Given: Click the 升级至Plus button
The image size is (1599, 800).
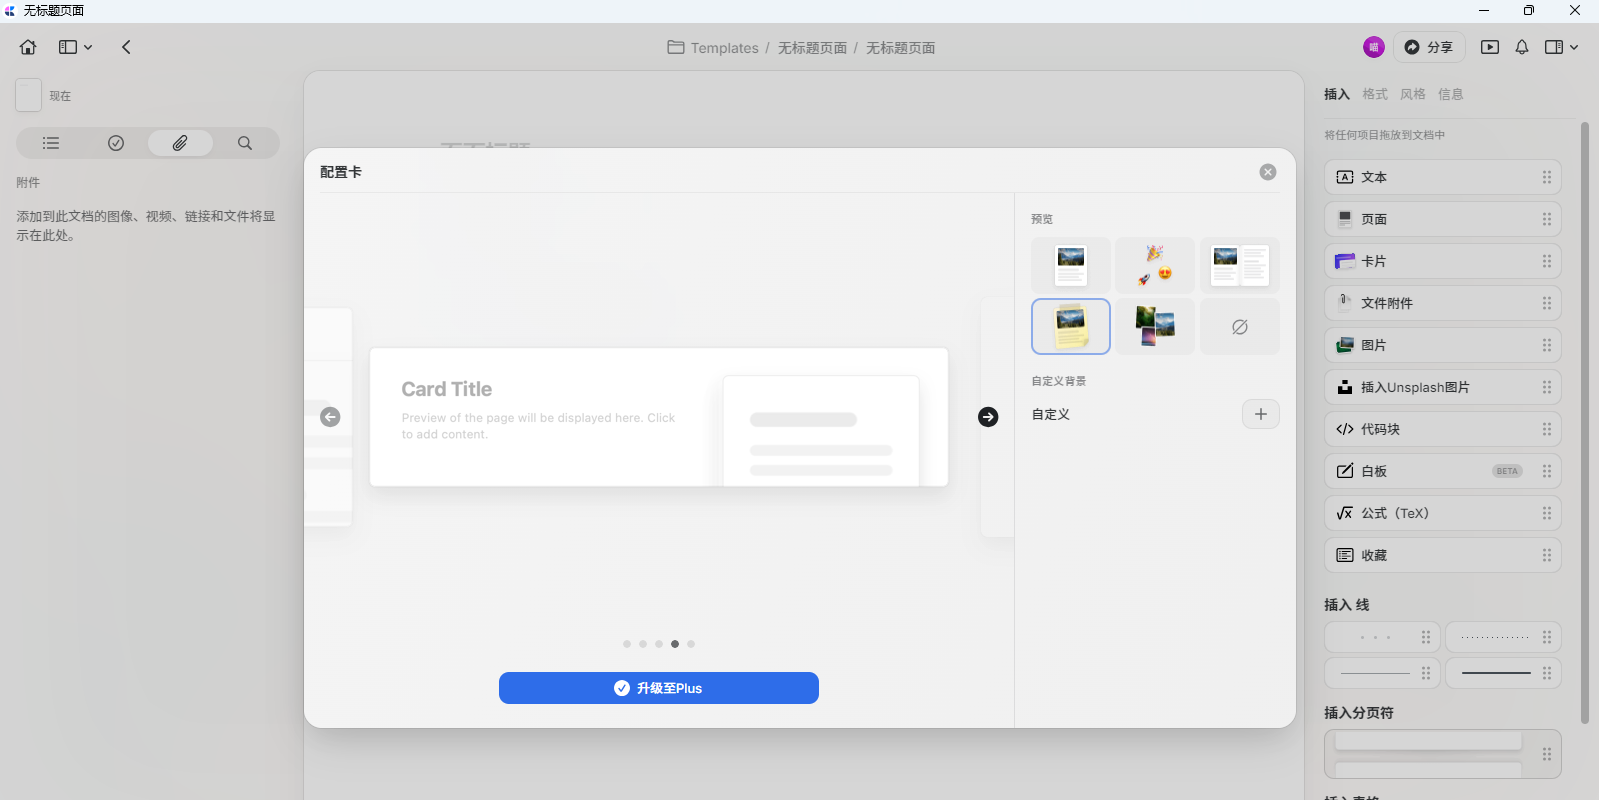Looking at the screenshot, I should 658,688.
